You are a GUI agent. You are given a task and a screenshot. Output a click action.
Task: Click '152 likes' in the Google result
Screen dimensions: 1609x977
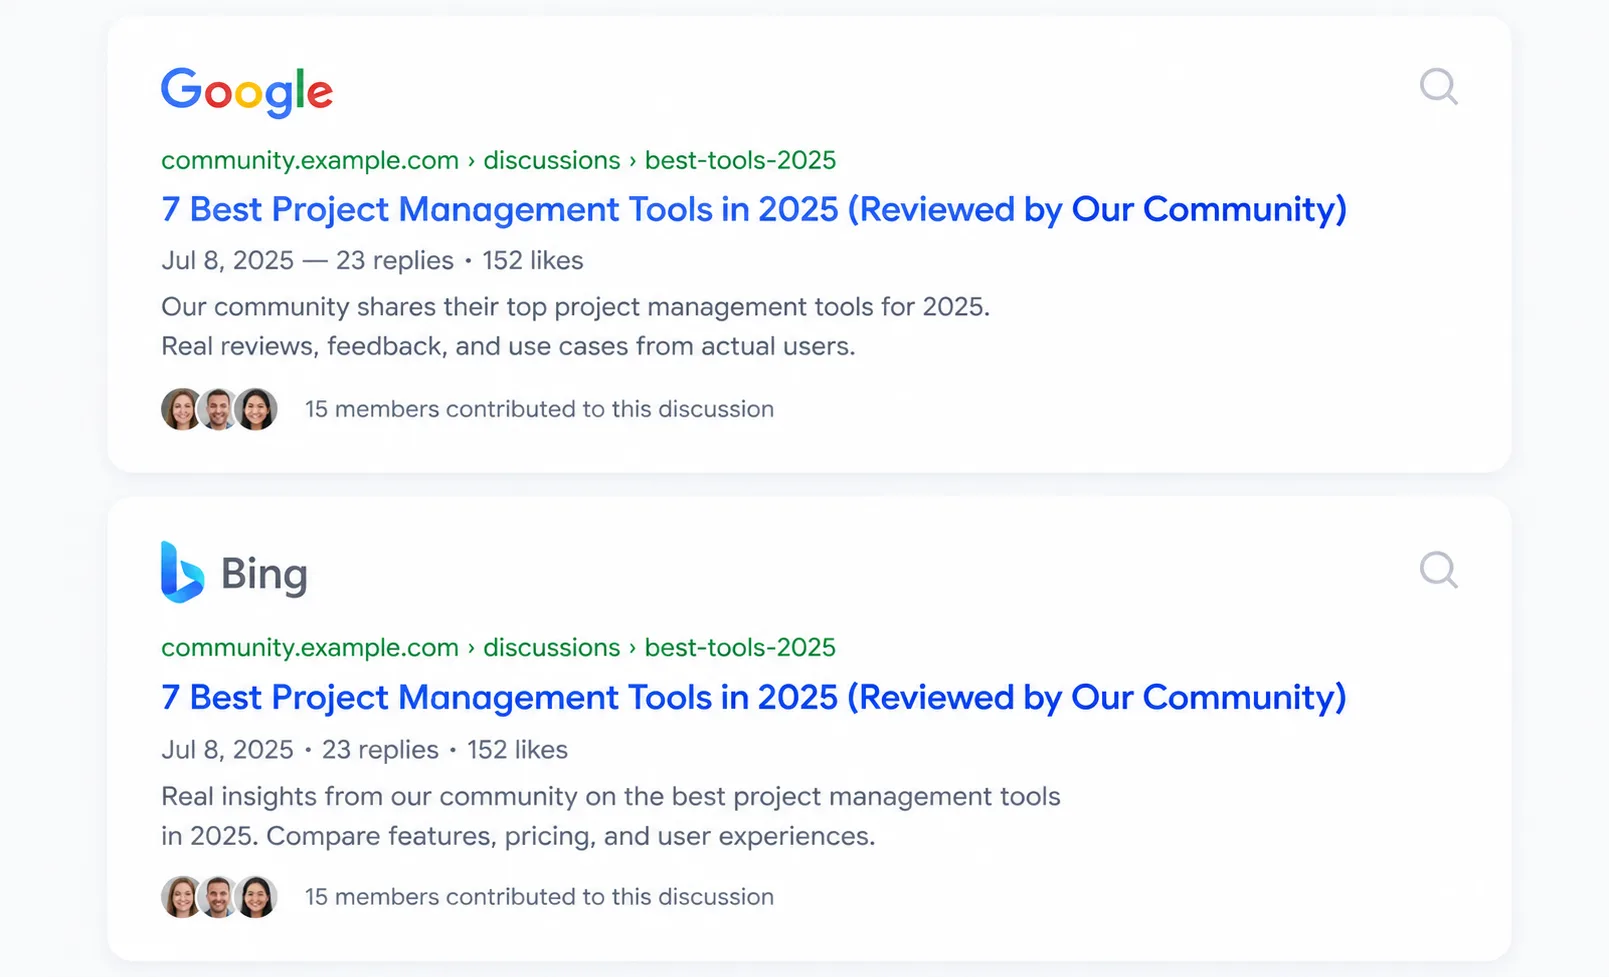[x=533, y=261]
